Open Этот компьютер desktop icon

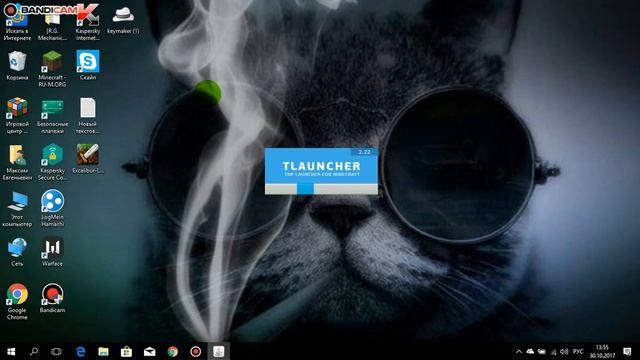[17, 209]
